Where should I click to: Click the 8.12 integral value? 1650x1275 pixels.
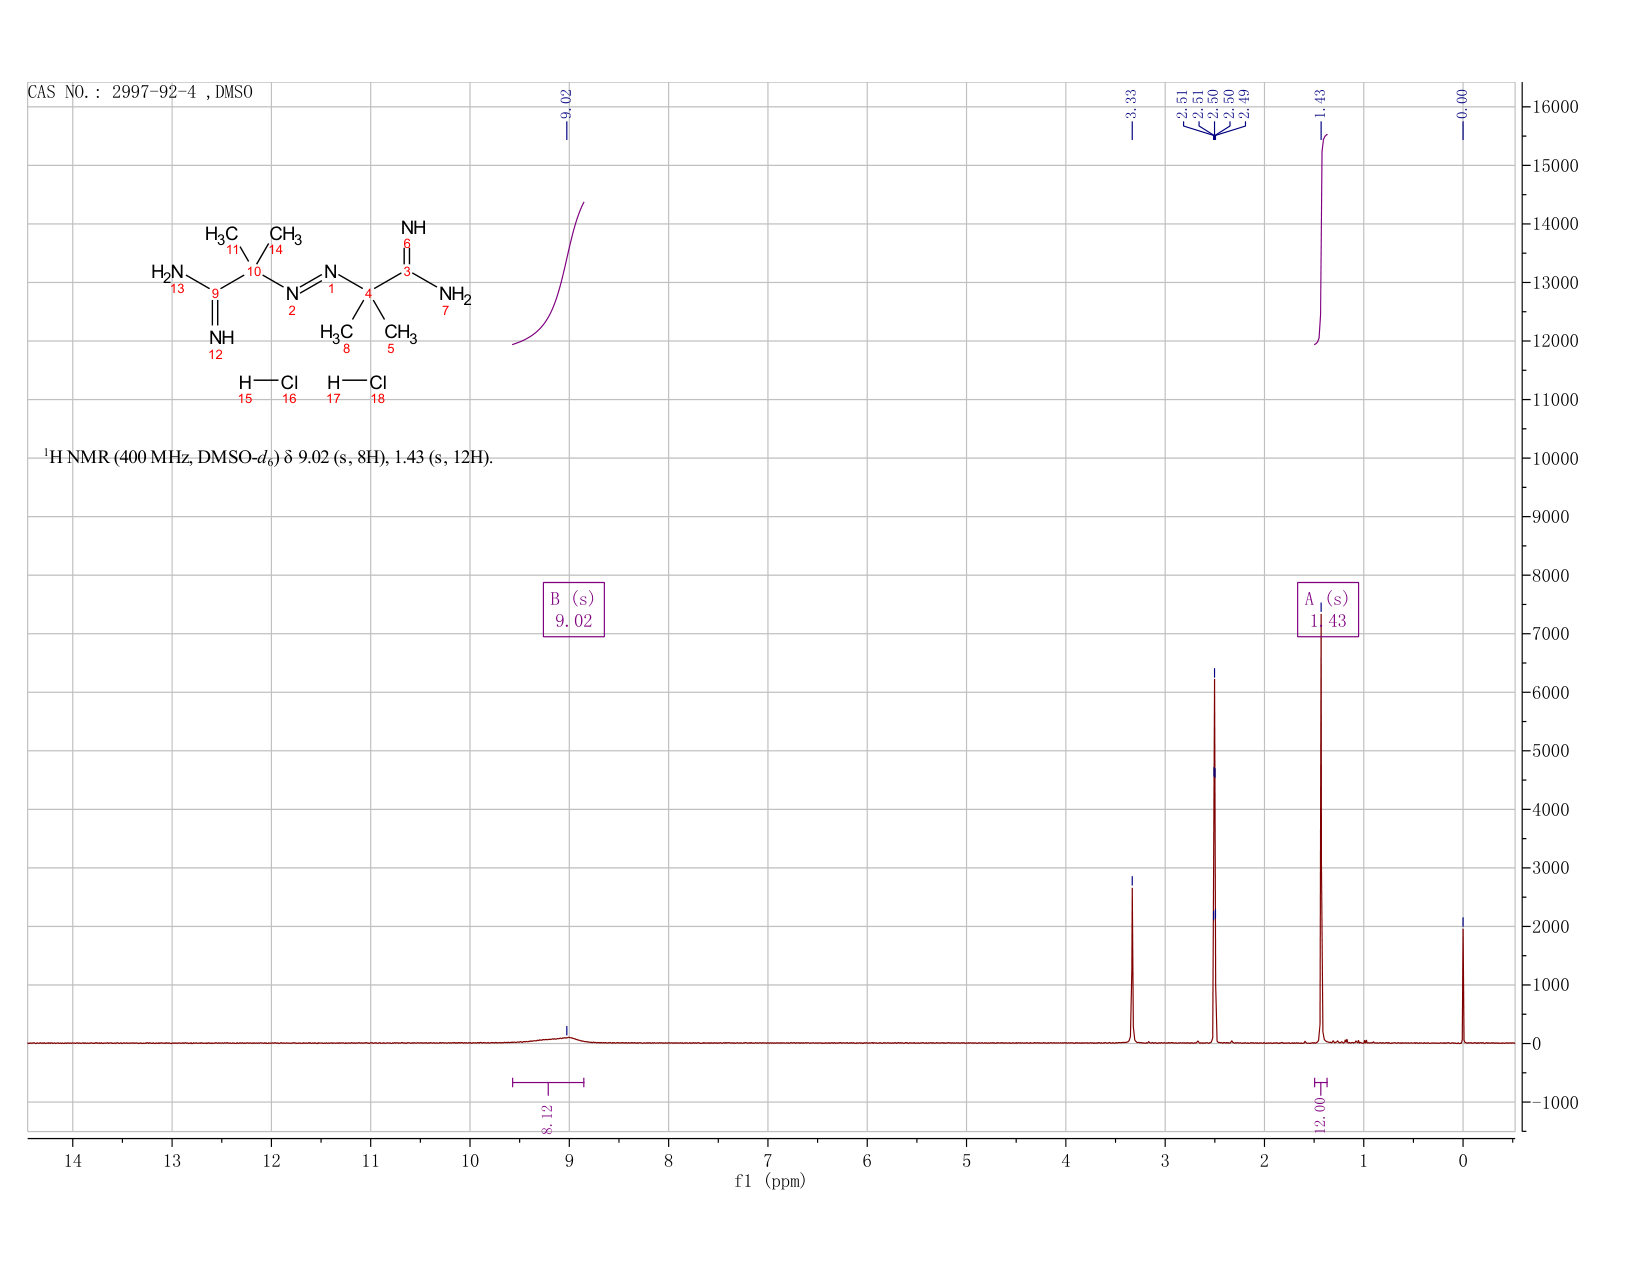(548, 1120)
